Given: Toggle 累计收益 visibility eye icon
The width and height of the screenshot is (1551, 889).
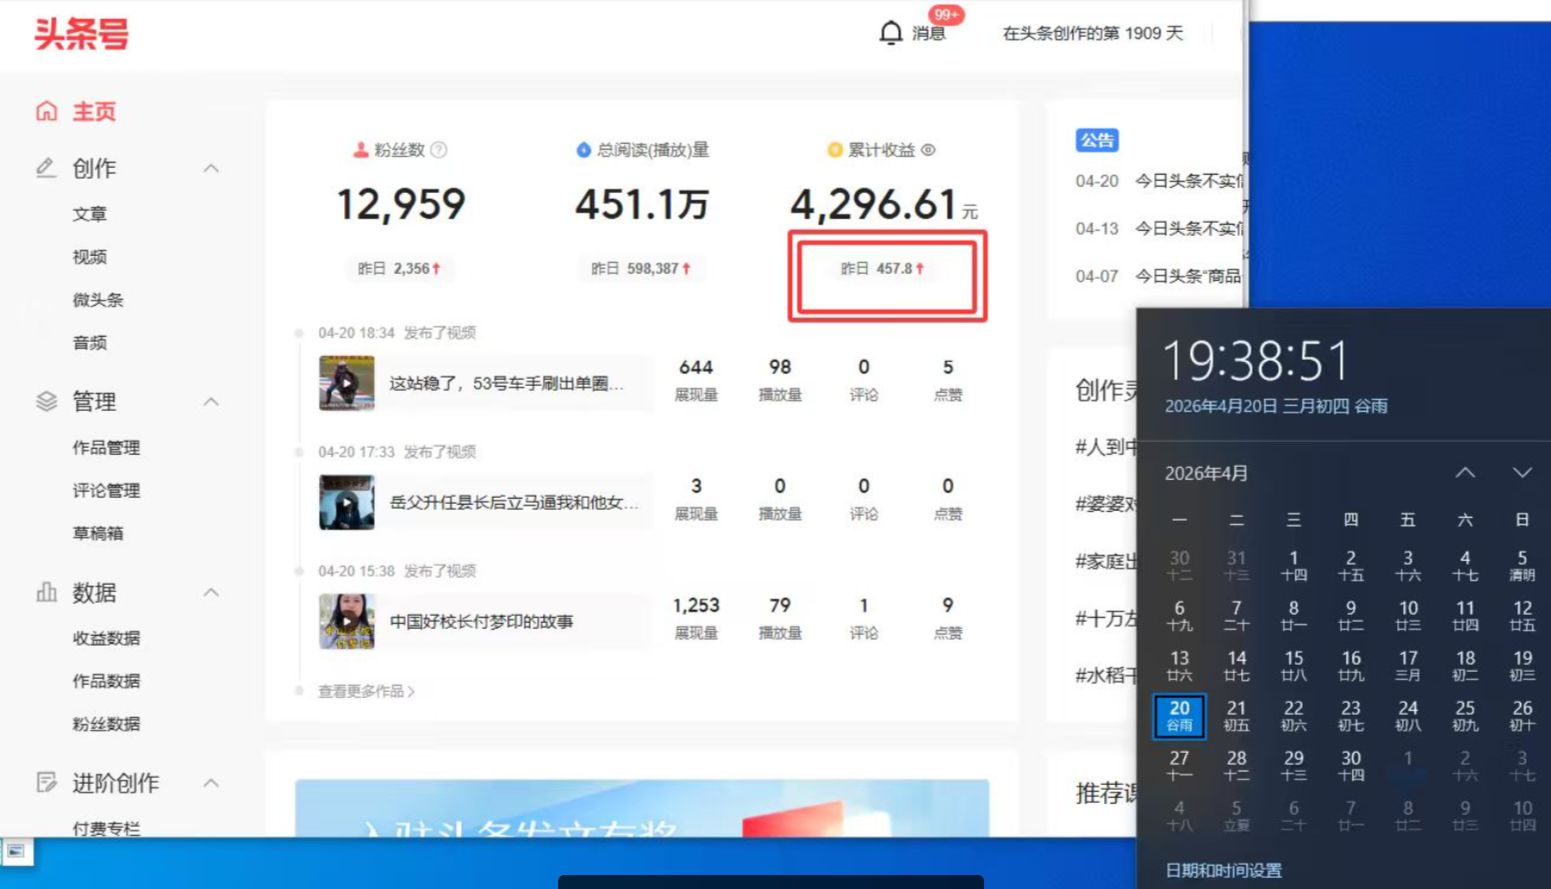Looking at the screenshot, I should click(928, 150).
